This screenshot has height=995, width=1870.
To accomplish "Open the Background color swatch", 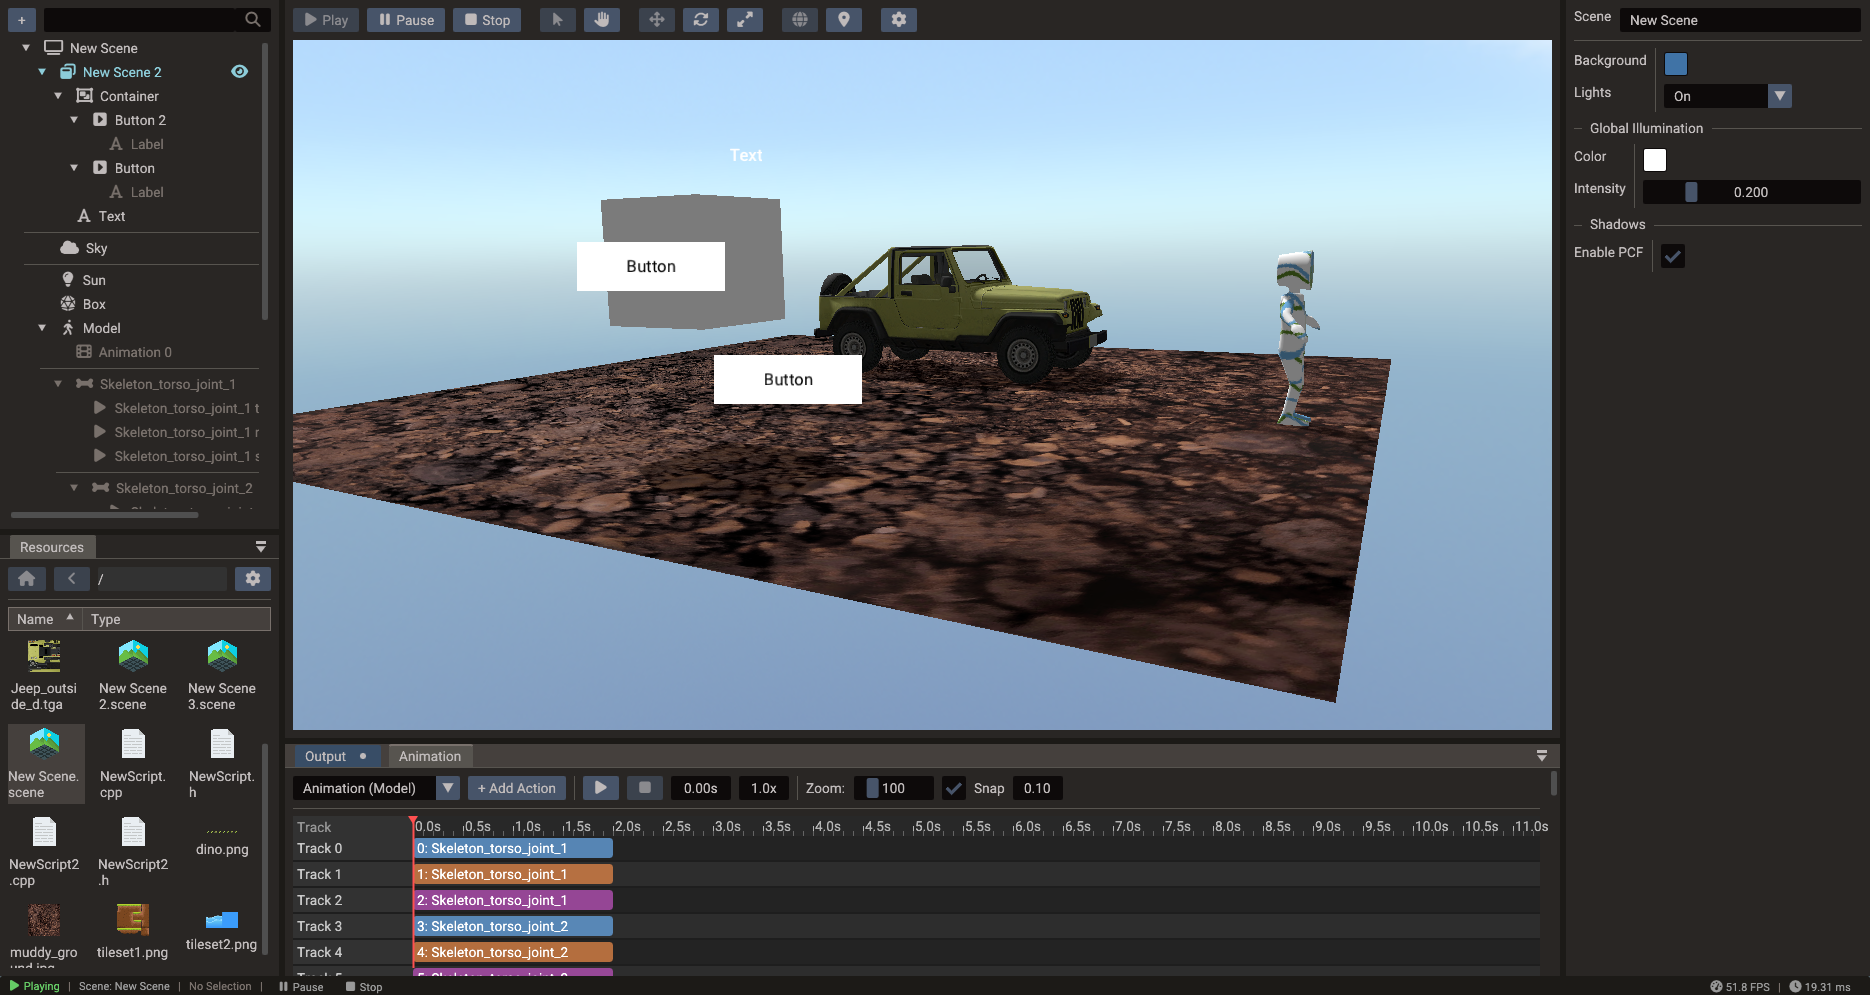I will (x=1676, y=64).
